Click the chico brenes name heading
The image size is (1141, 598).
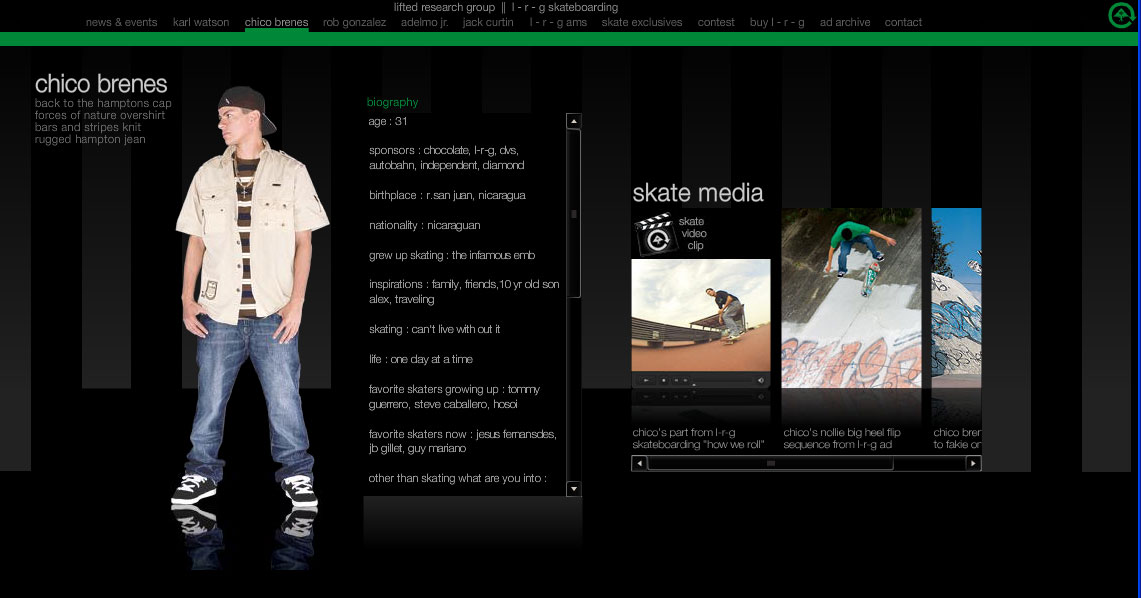(x=101, y=84)
